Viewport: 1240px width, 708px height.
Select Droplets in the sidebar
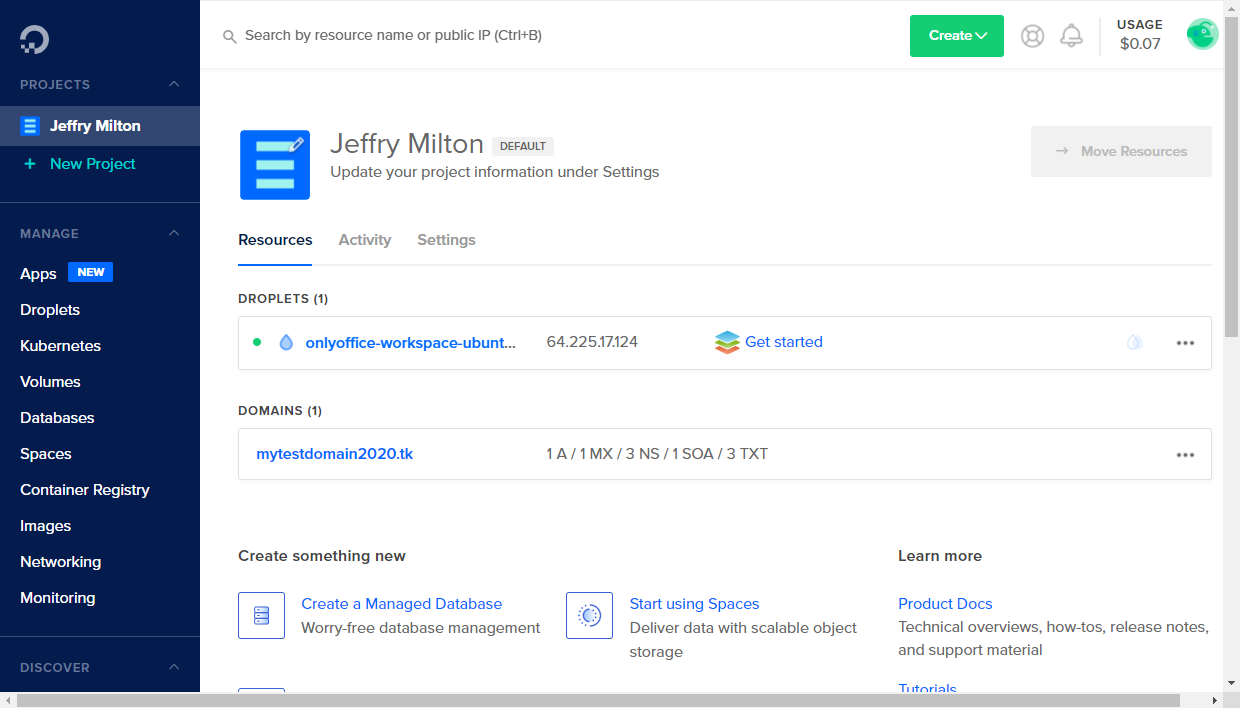(x=50, y=309)
